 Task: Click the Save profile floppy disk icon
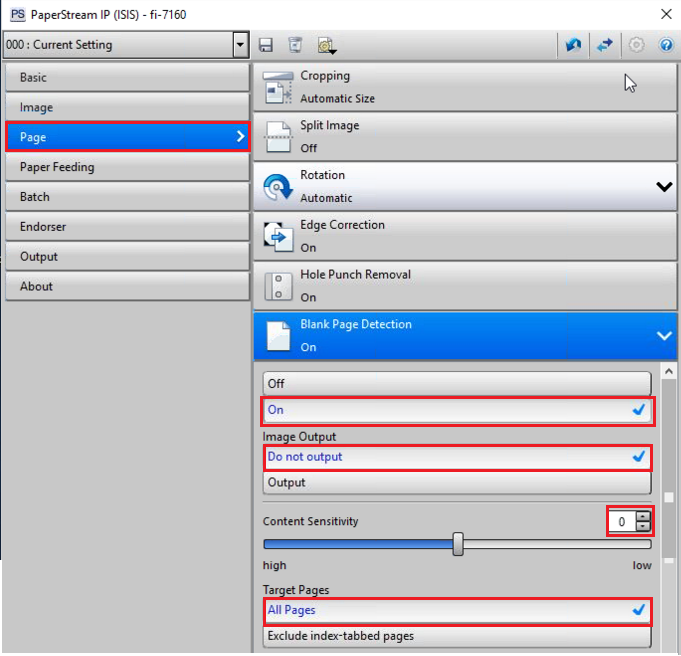[266, 45]
